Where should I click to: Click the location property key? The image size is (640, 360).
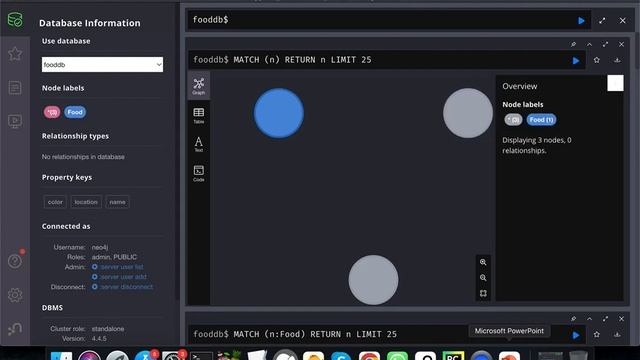pyautogui.click(x=86, y=202)
